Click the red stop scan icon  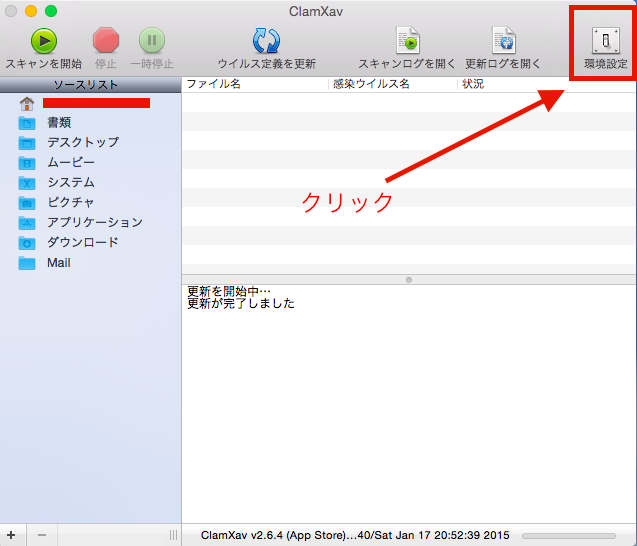[106, 40]
